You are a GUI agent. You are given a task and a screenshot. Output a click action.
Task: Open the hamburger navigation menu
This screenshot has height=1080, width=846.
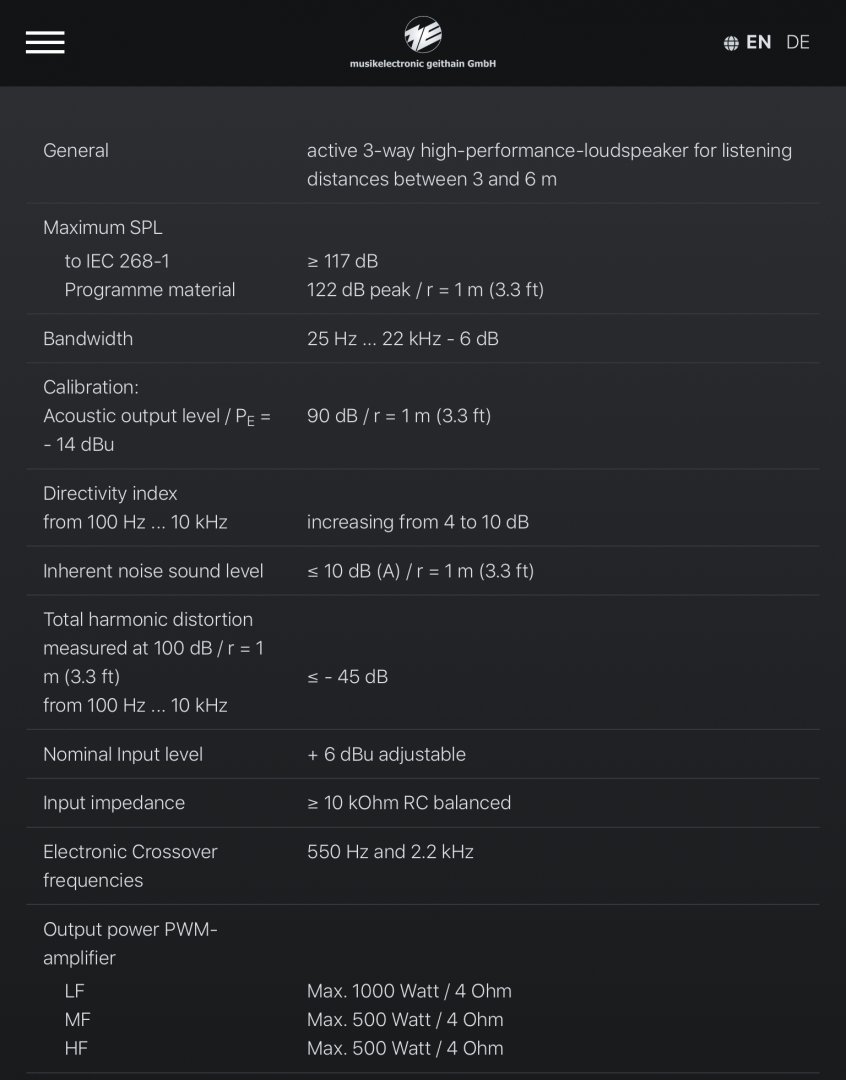click(45, 42)
